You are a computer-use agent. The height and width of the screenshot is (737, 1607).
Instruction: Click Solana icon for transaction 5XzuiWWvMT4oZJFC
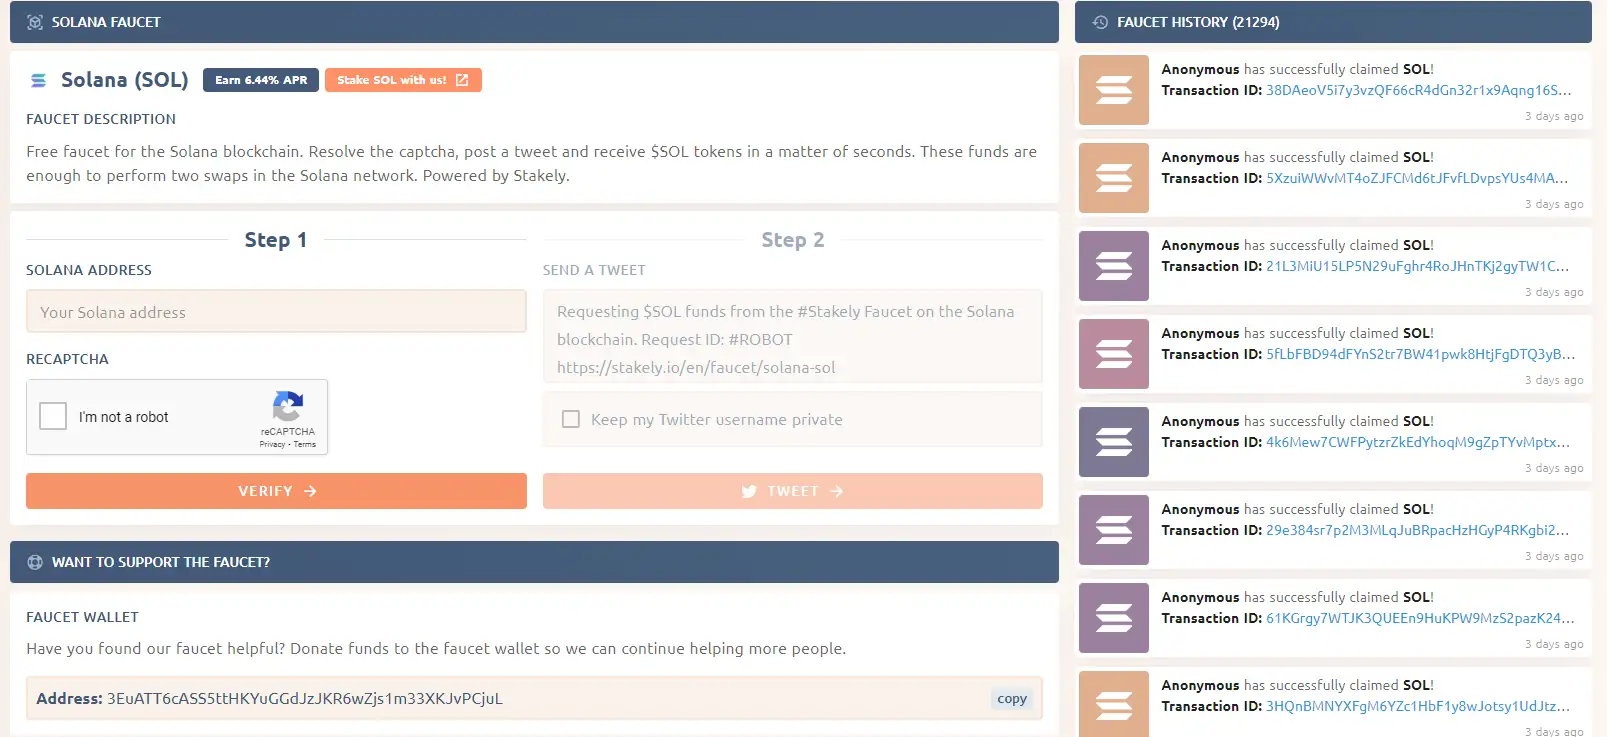pos(1114,178)
